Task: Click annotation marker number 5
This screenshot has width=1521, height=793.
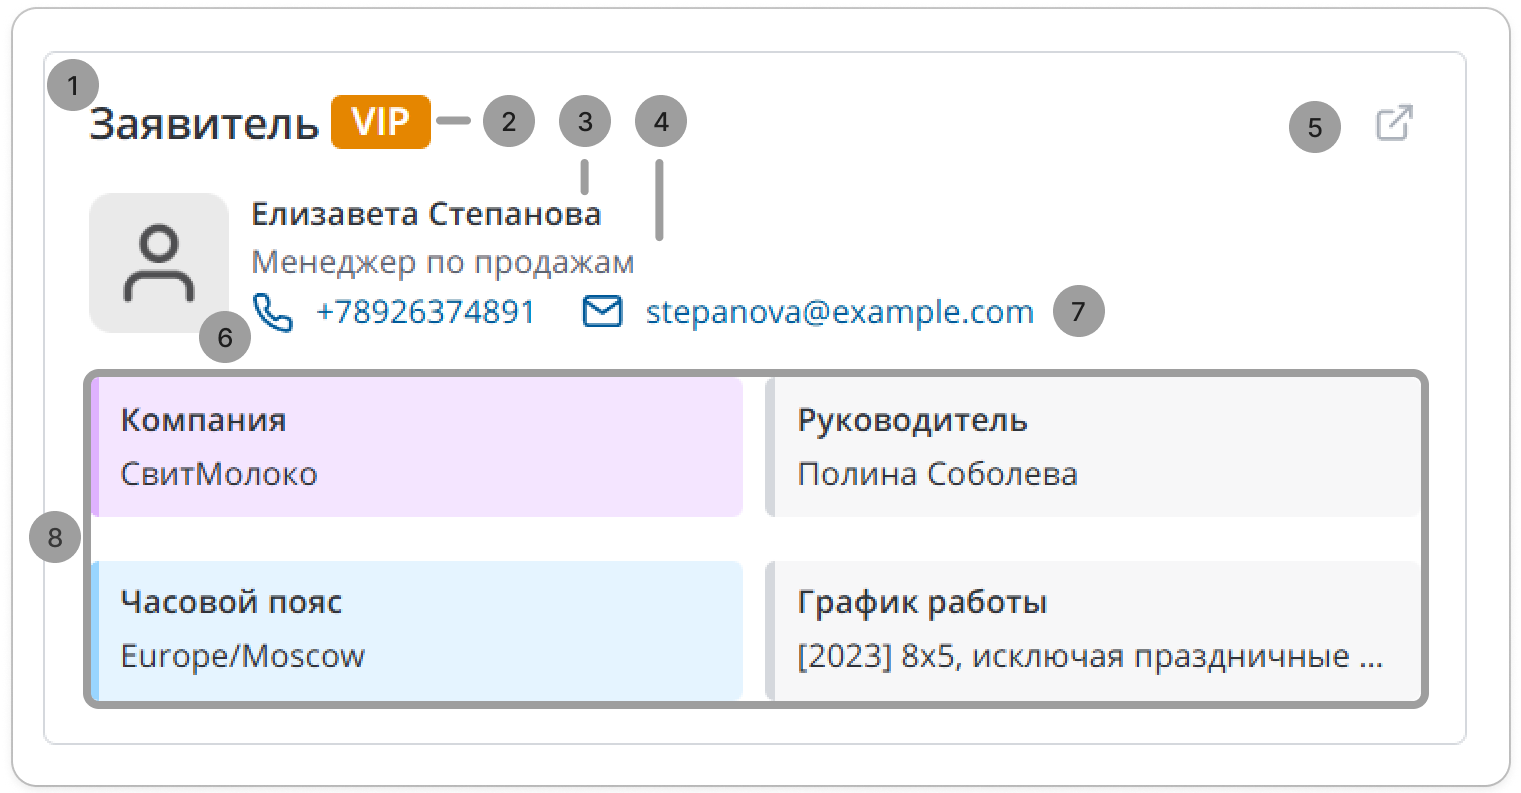Action: (x=1314, y=127)
